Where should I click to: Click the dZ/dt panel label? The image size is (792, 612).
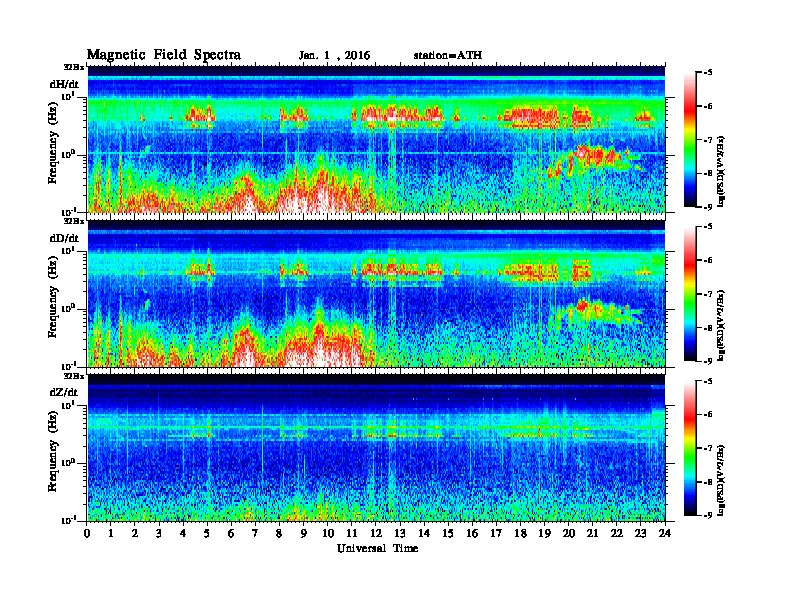(64, 392)
